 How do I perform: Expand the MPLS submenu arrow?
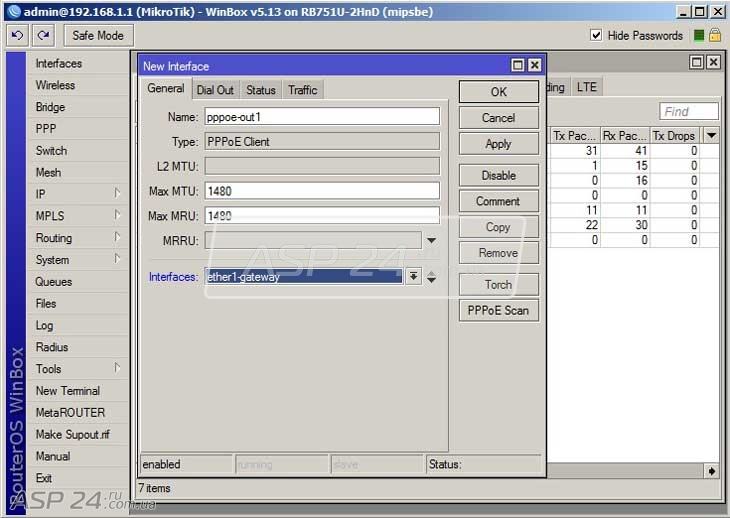(x=117, y=215)
